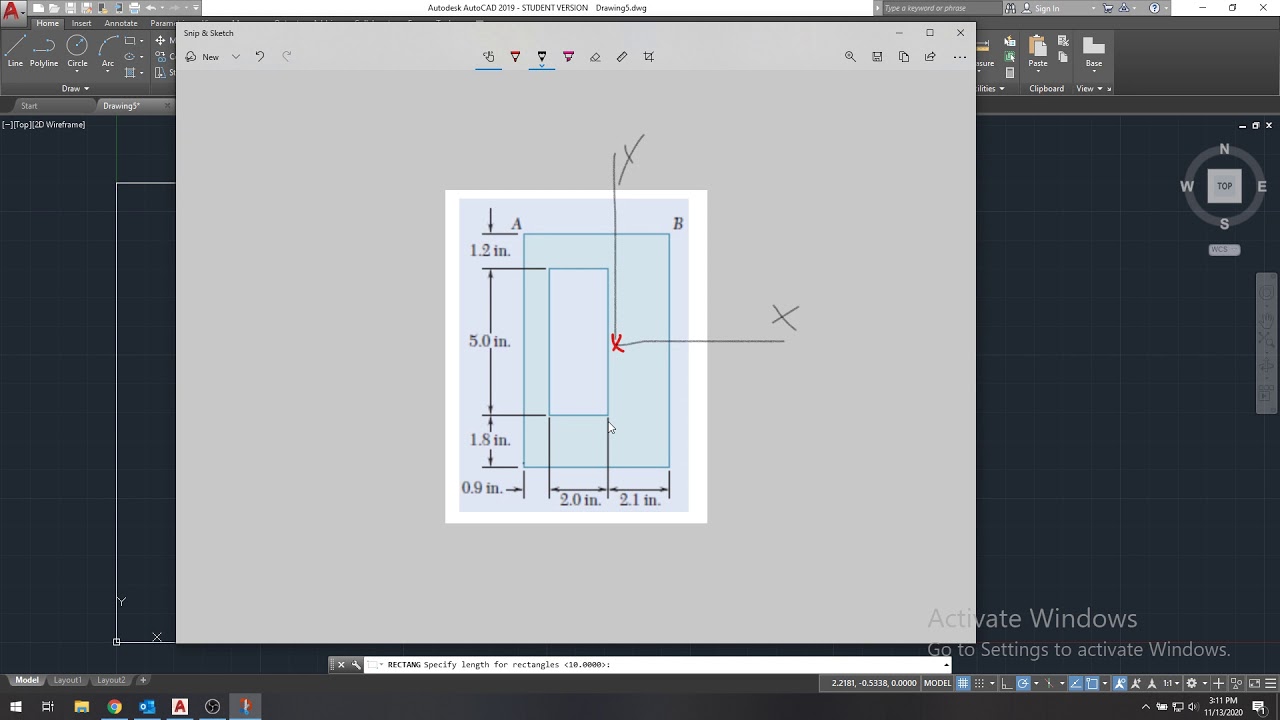Open the Circle tool options arrow
Screen dimensions: 1280x720
(x=77, y=71)
